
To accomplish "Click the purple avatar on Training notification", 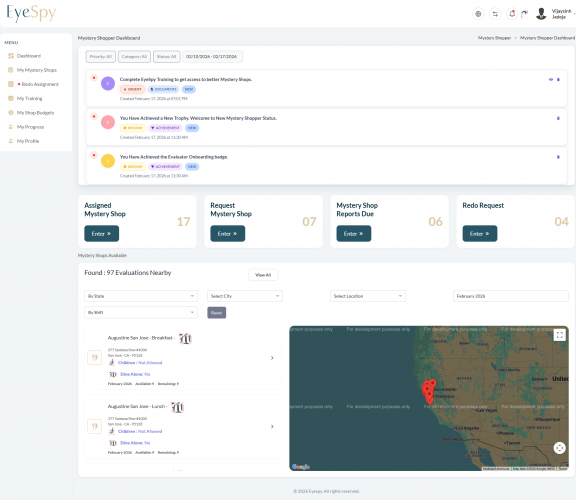I will 108,83.
